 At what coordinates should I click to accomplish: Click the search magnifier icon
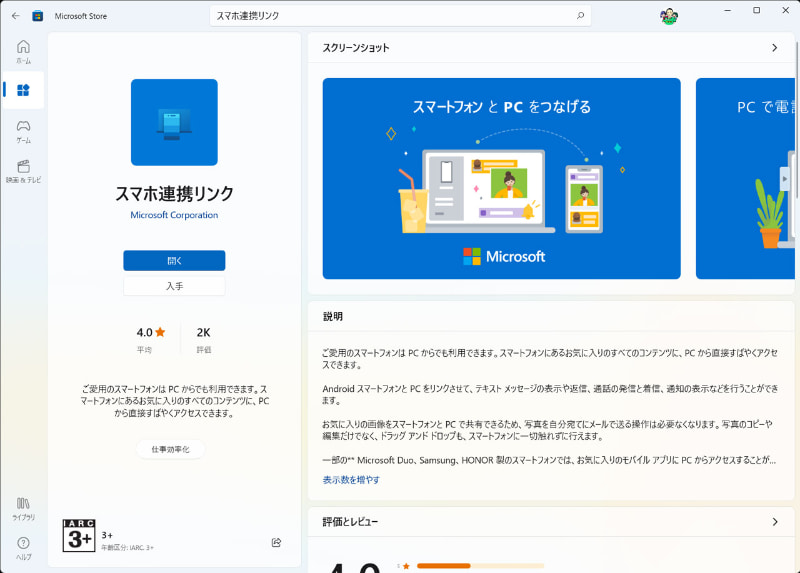pyautogui.click(x=580, y=16)
